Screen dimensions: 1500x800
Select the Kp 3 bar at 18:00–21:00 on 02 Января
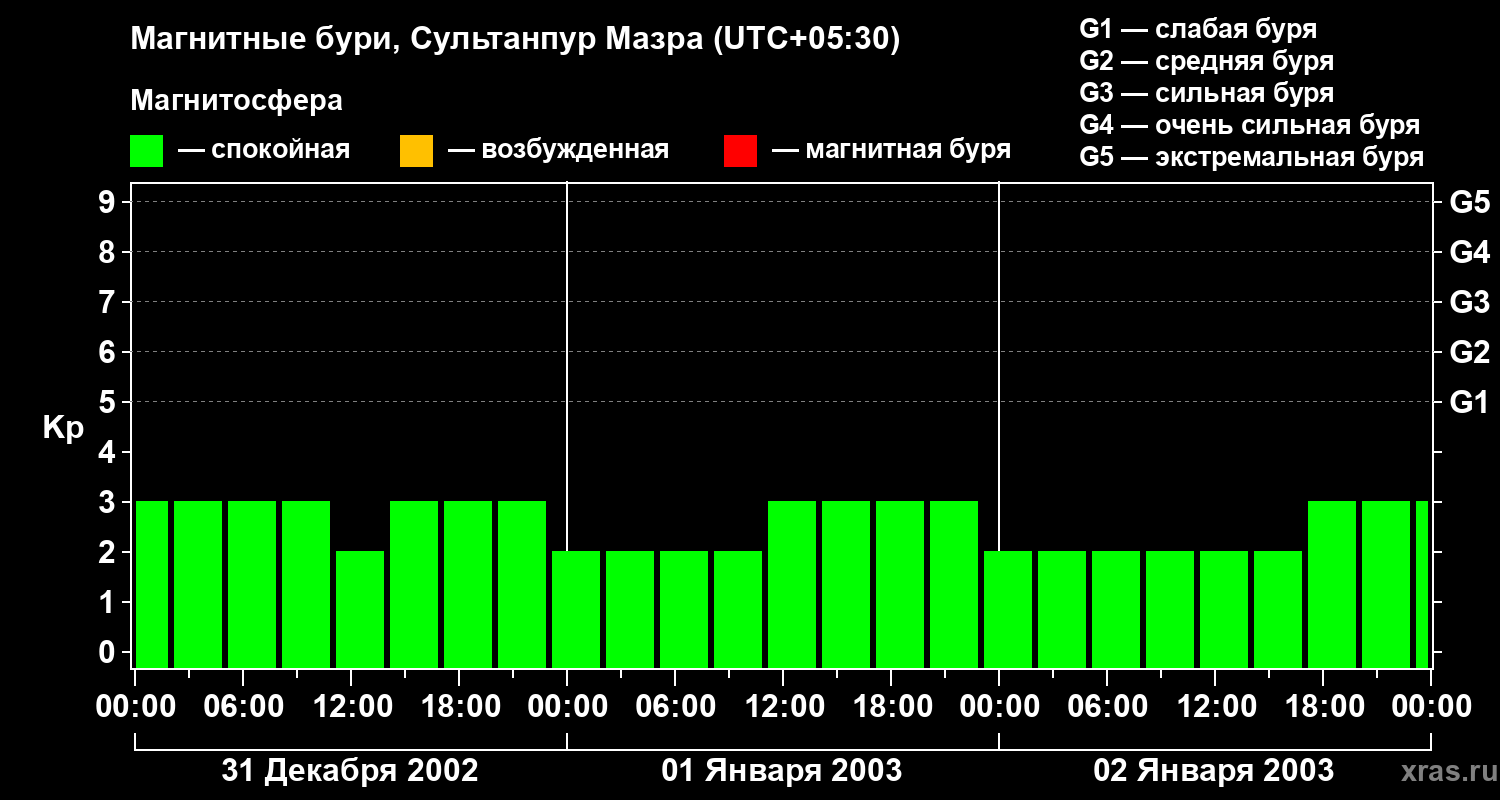1332,584
